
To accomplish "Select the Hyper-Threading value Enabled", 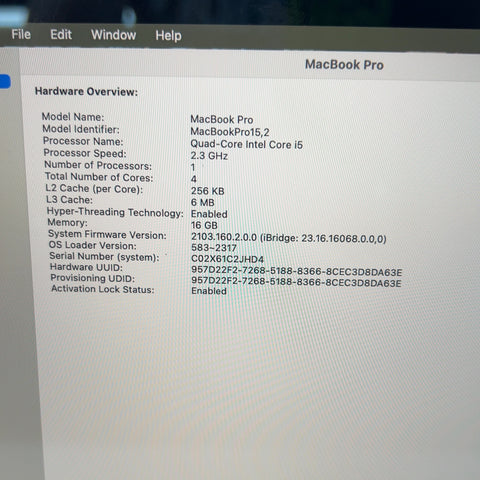I will tap(209, 214).
